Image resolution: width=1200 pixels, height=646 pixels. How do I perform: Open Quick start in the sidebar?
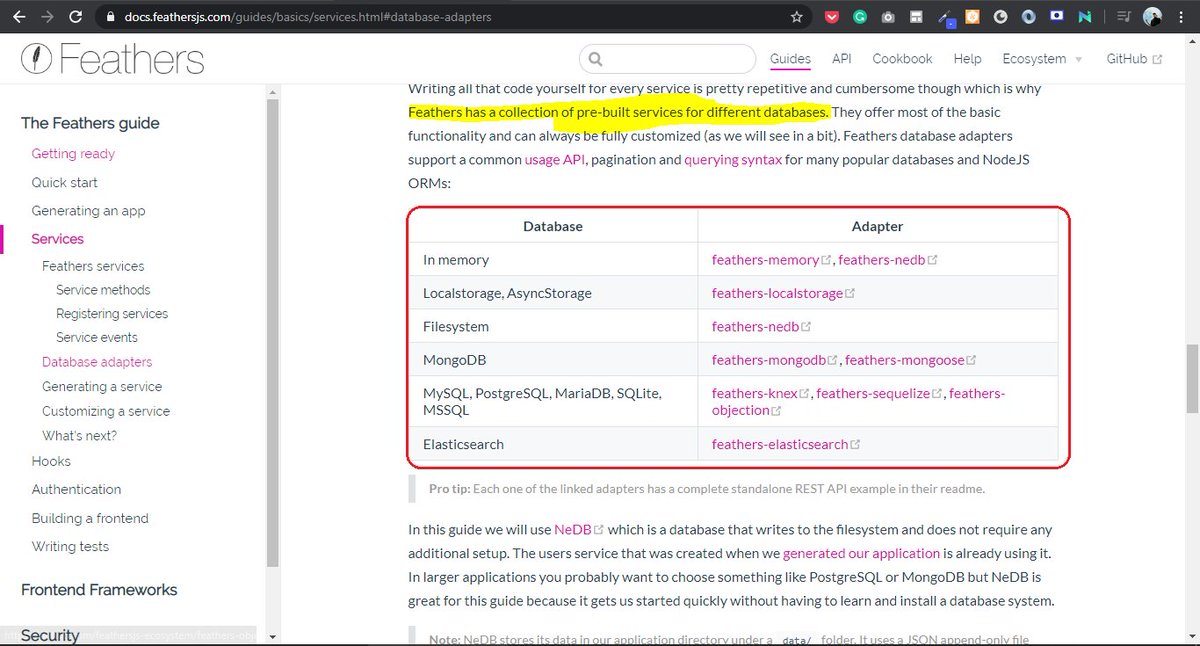coord(64,182)
